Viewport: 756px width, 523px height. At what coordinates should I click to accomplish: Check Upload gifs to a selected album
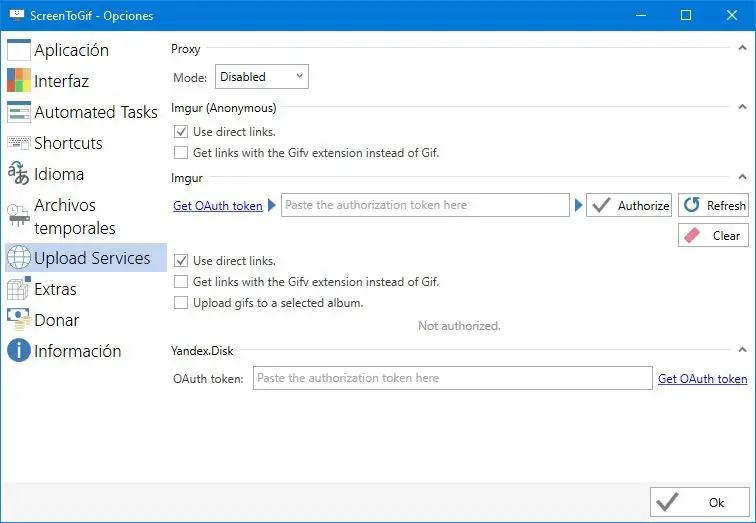click(181, 303)
